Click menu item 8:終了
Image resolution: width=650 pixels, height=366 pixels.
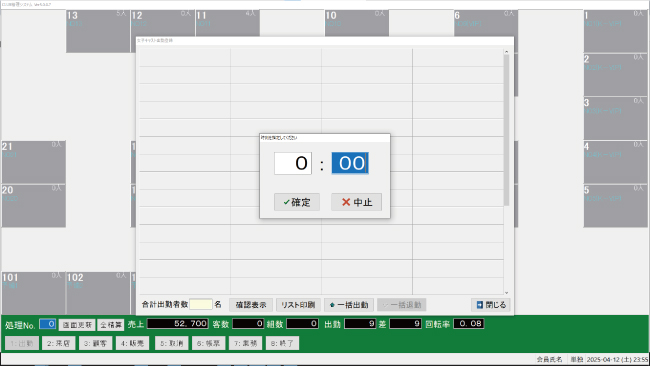pos(282,343)
